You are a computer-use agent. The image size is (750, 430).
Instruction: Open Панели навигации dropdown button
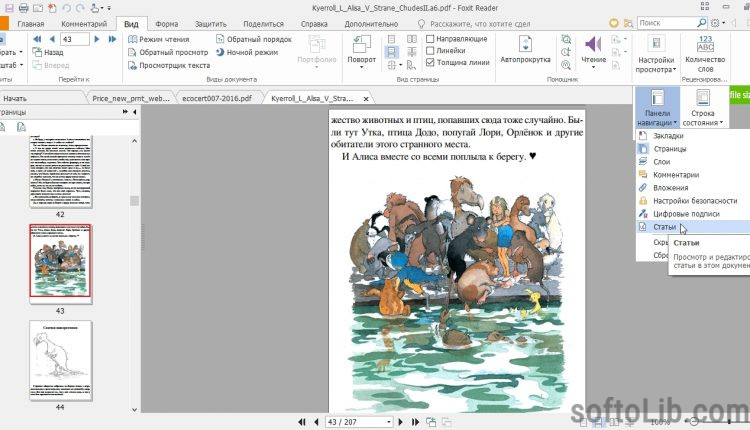pos(657,108)
